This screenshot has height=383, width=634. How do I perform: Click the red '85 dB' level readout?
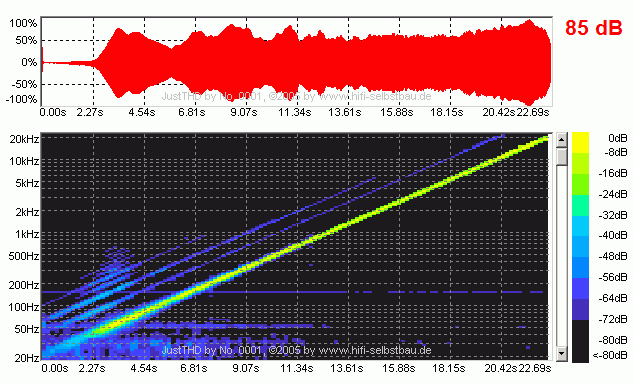[x=593, y=28]
